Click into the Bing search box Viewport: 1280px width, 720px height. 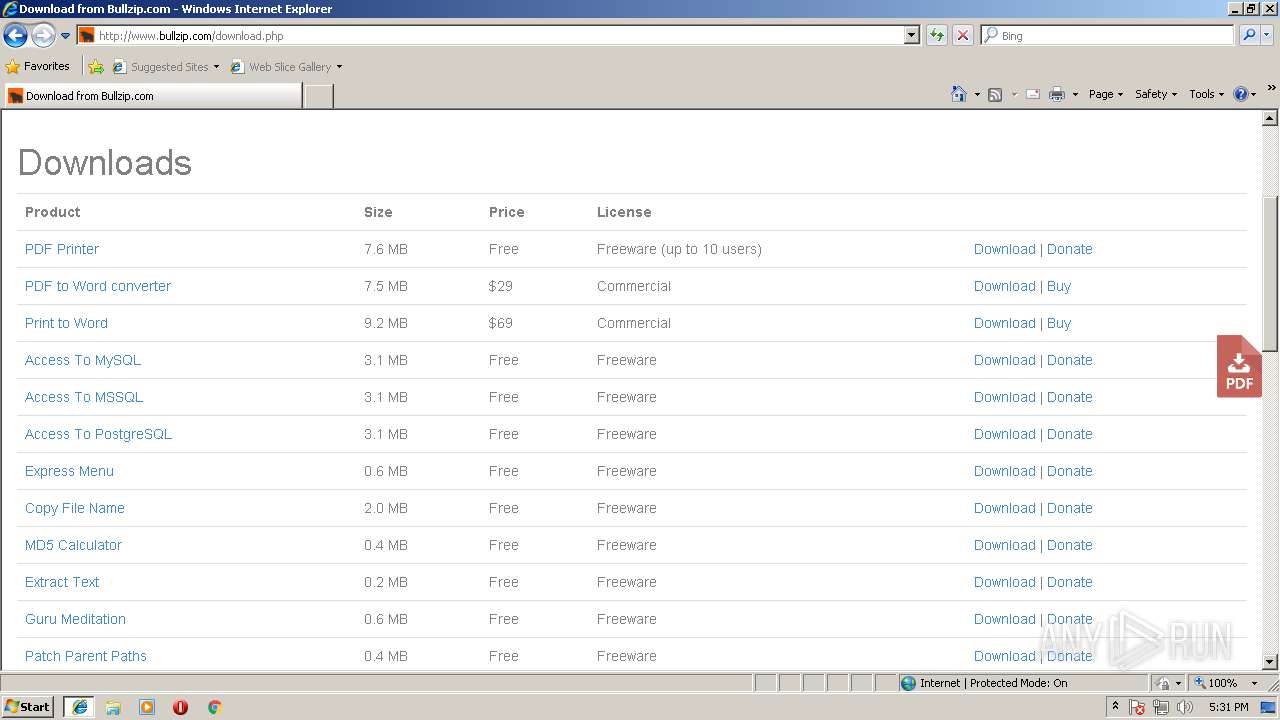tap(1115, 35)
